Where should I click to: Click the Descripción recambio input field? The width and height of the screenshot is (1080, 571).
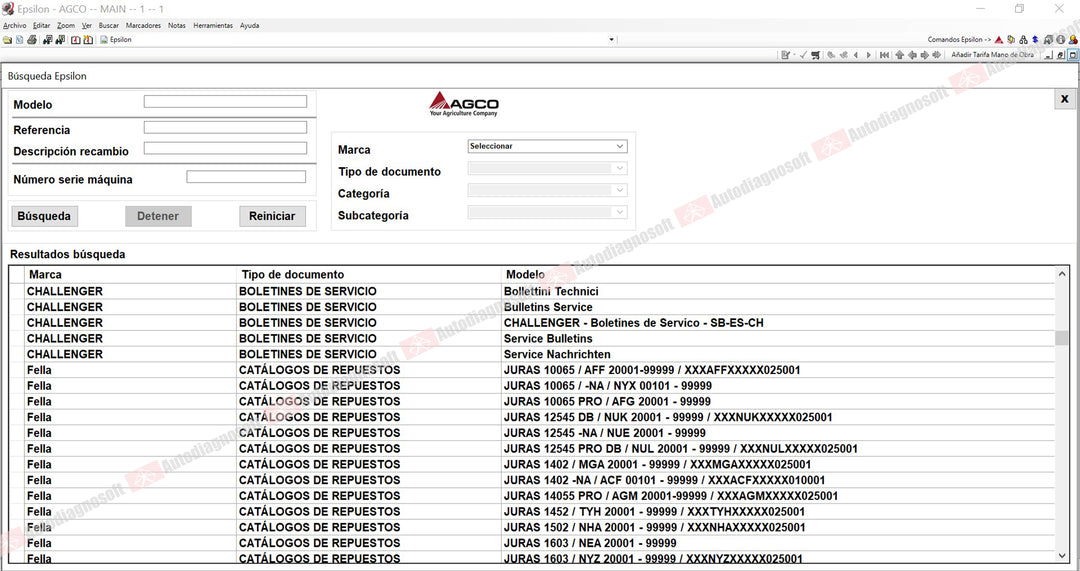(225, 148)
